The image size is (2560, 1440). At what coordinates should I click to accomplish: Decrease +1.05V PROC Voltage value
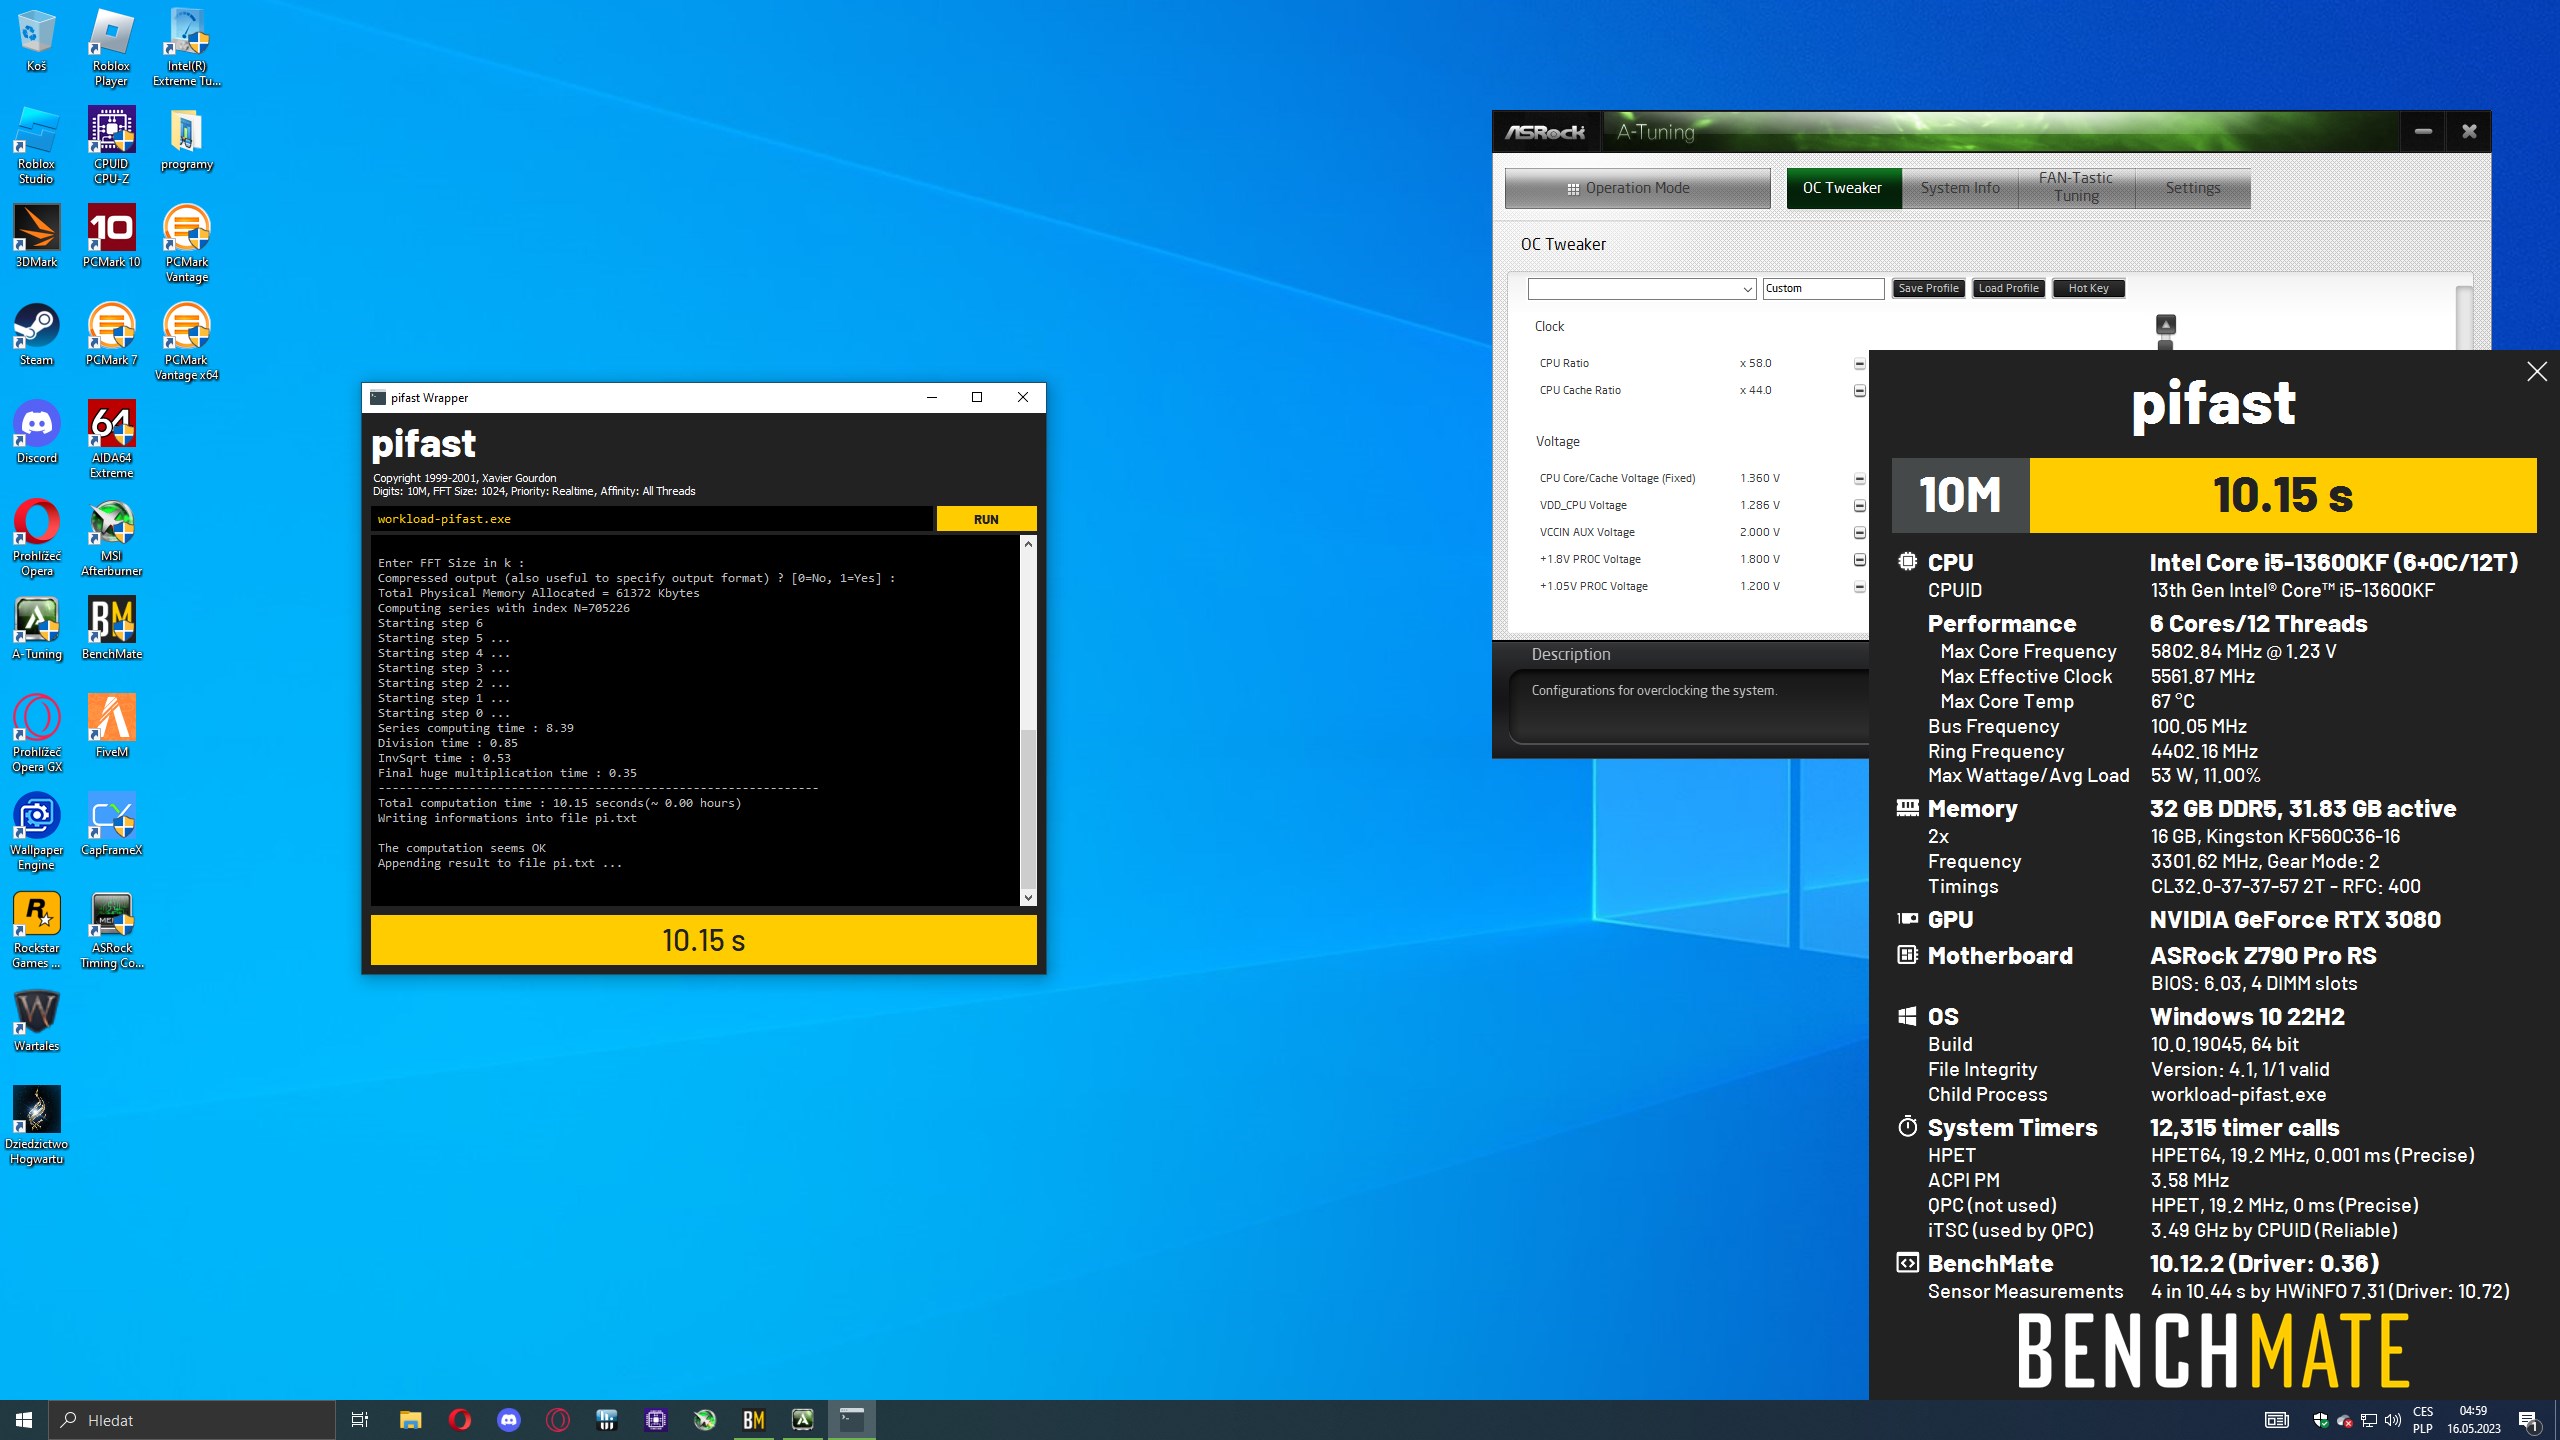(1859, 587)
